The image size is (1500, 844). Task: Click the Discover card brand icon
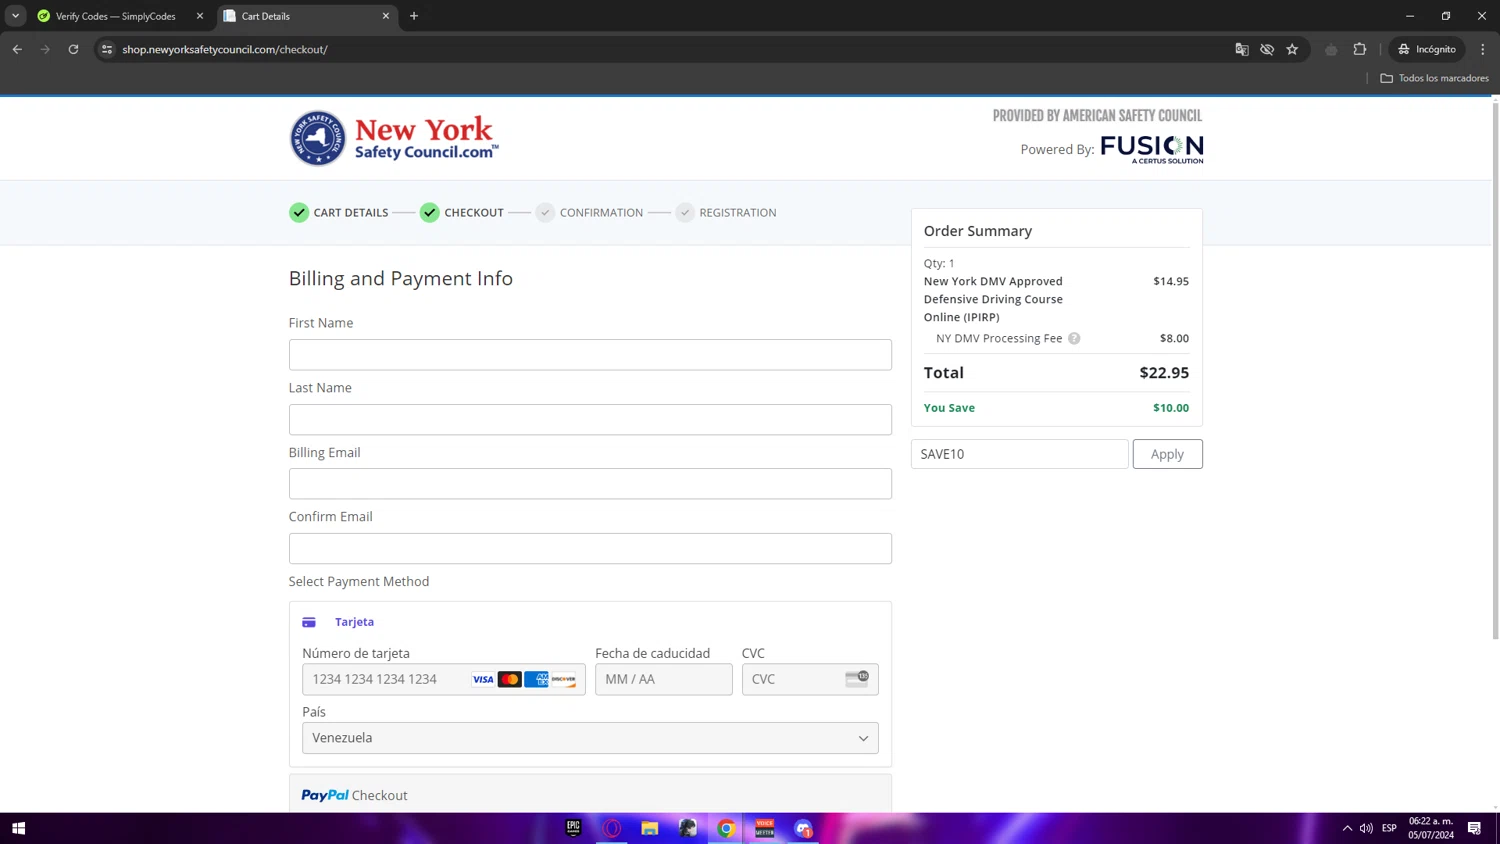pos(564,680)
